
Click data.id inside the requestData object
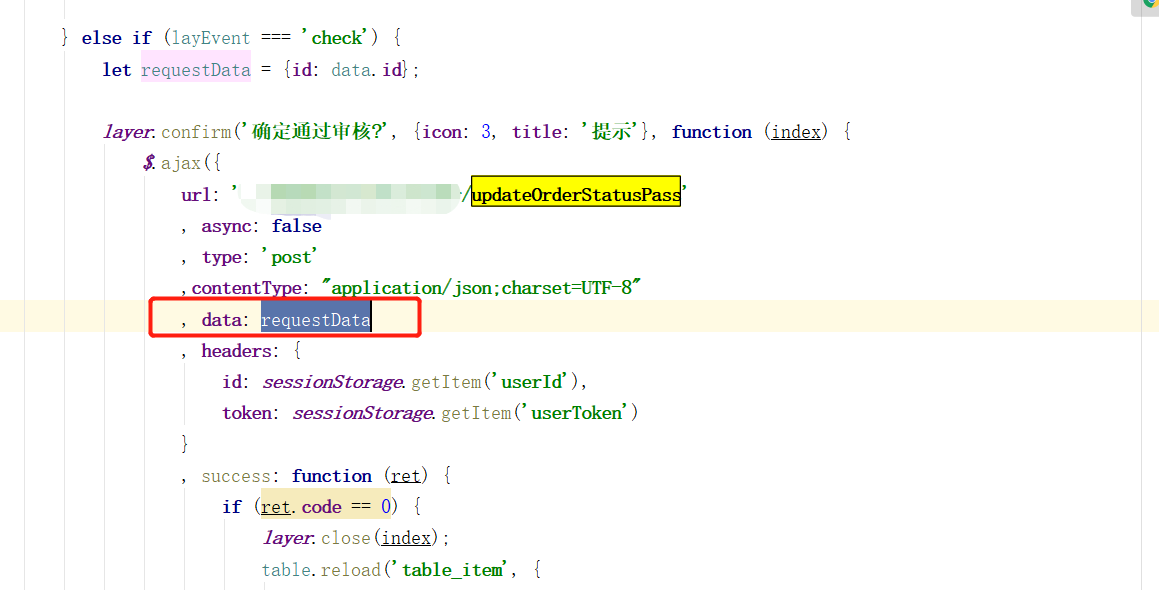point(367,69)
